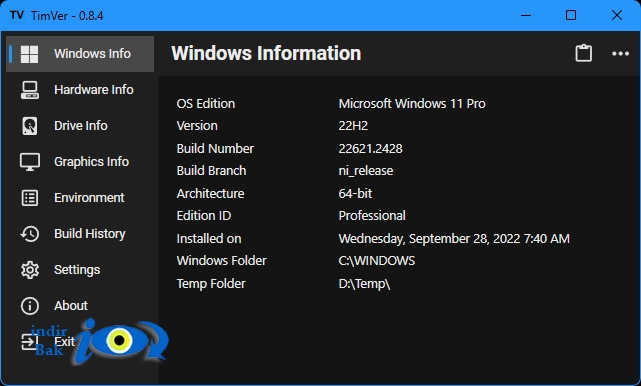This screenshot has height=386, width=641.
Task: Click the Windows Info grid icon
Action: (x=29, y=54)
